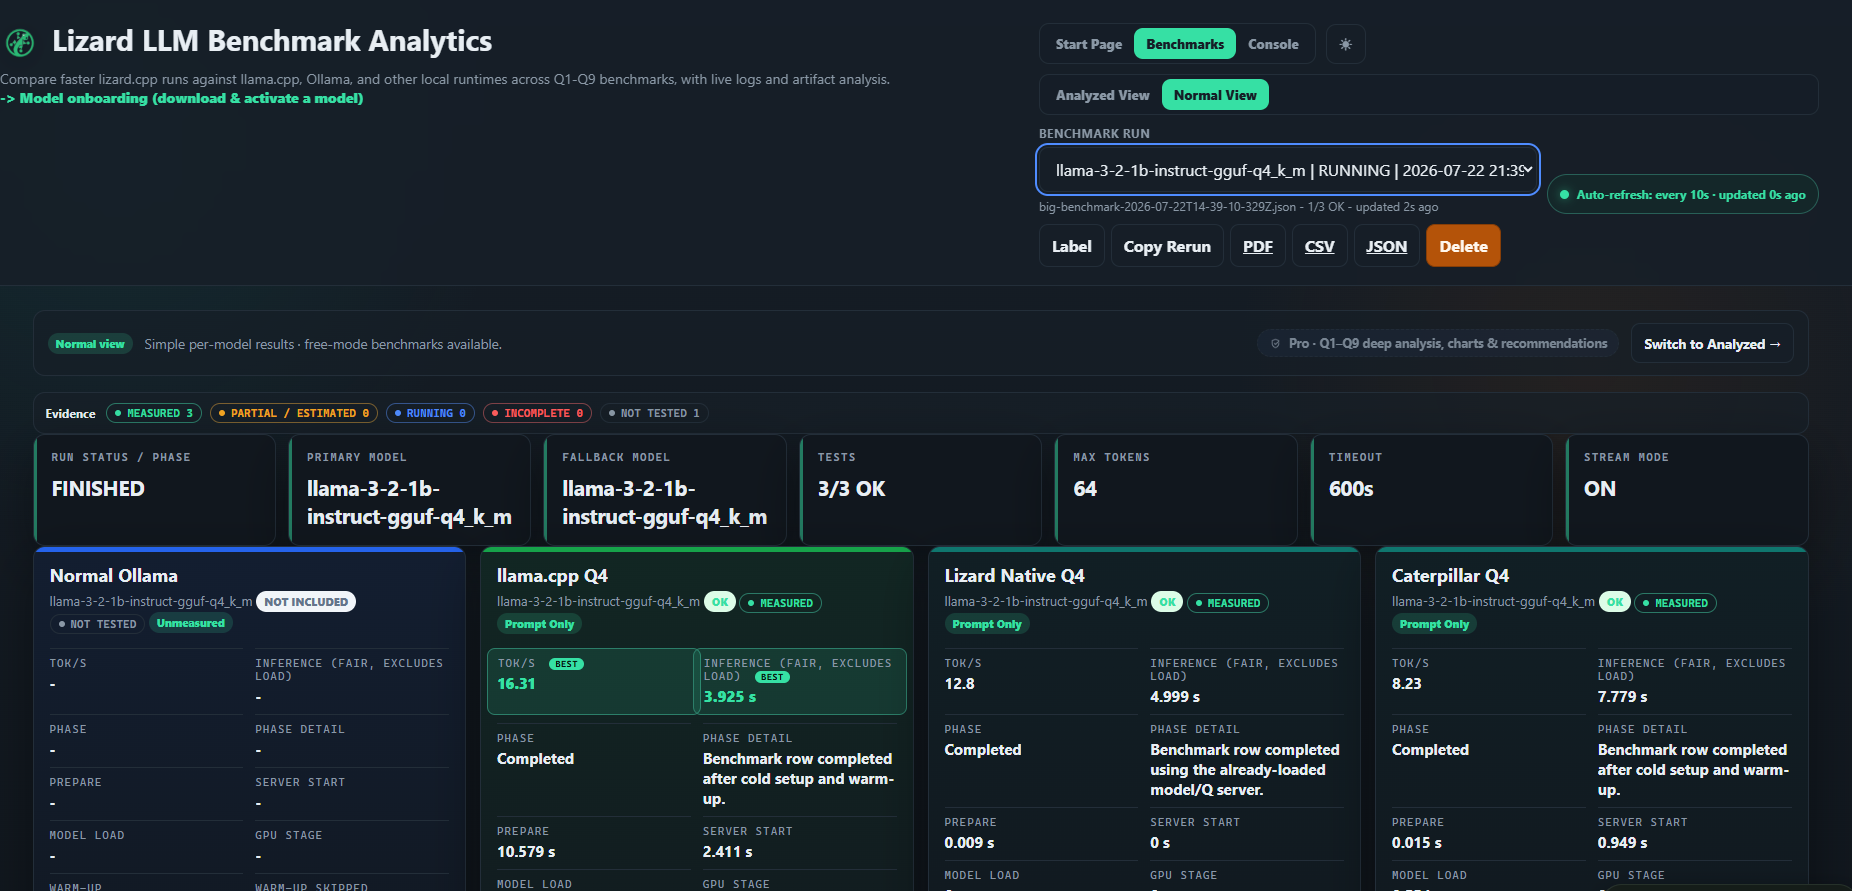Click the 4.999 s inference value
Viewport: 1852px width, 891px height.
click(x=1175, y=697)
